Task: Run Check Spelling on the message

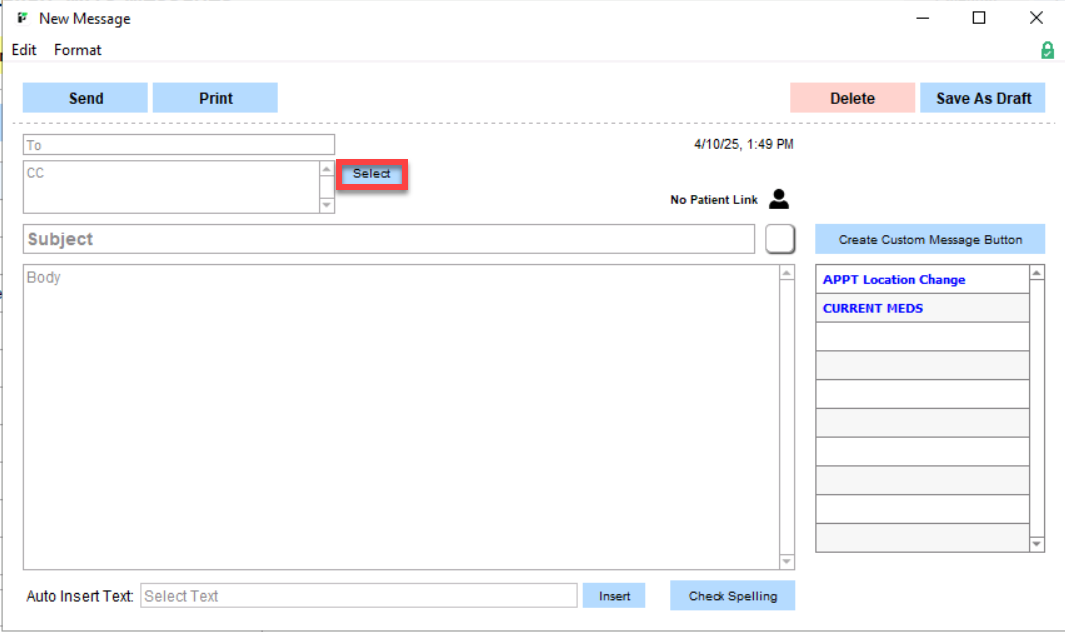Action: pyautogui.click(x=732, y=596)
